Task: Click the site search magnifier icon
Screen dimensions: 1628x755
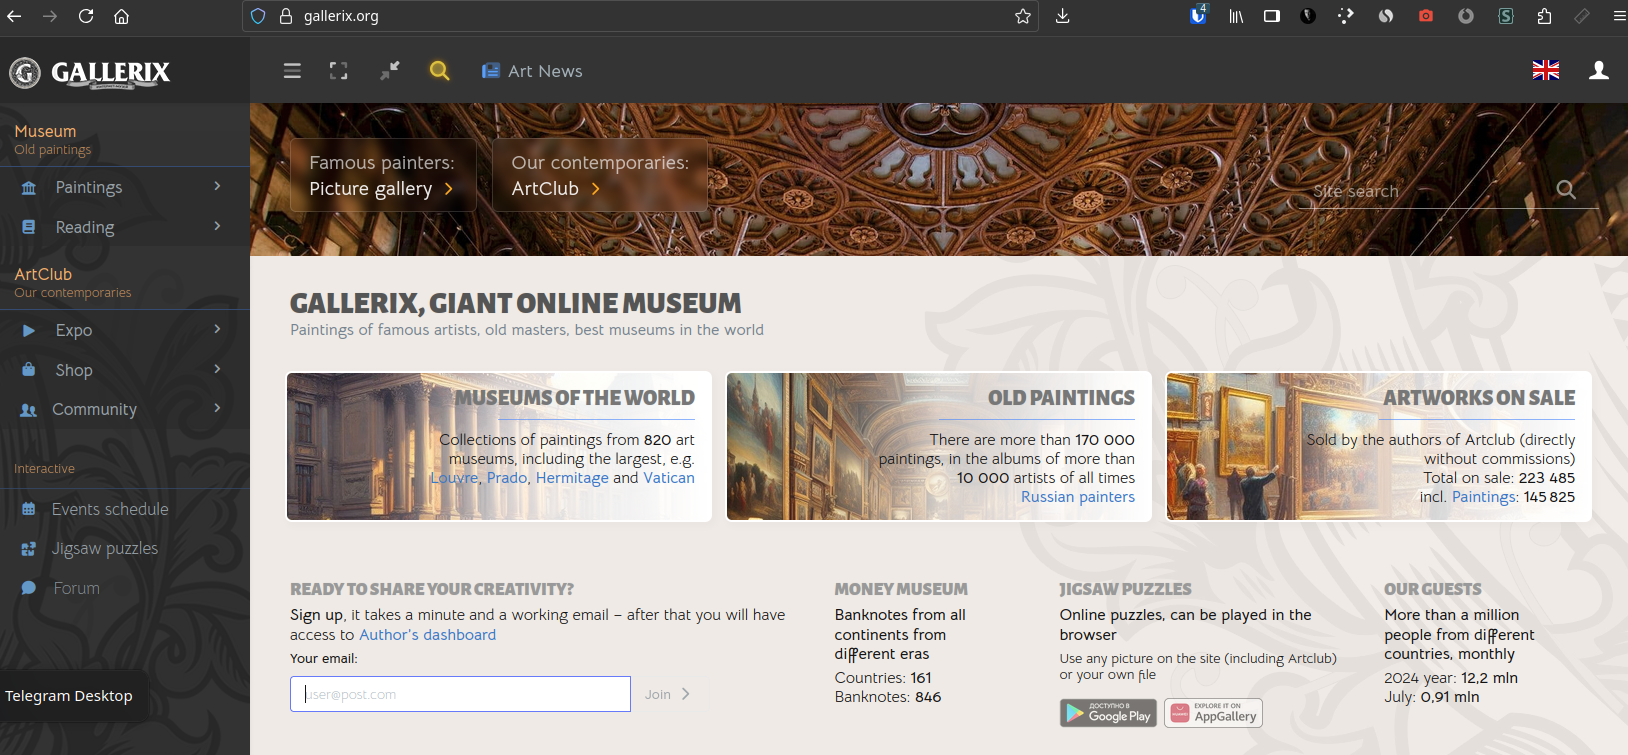Action: [1566, 190]
